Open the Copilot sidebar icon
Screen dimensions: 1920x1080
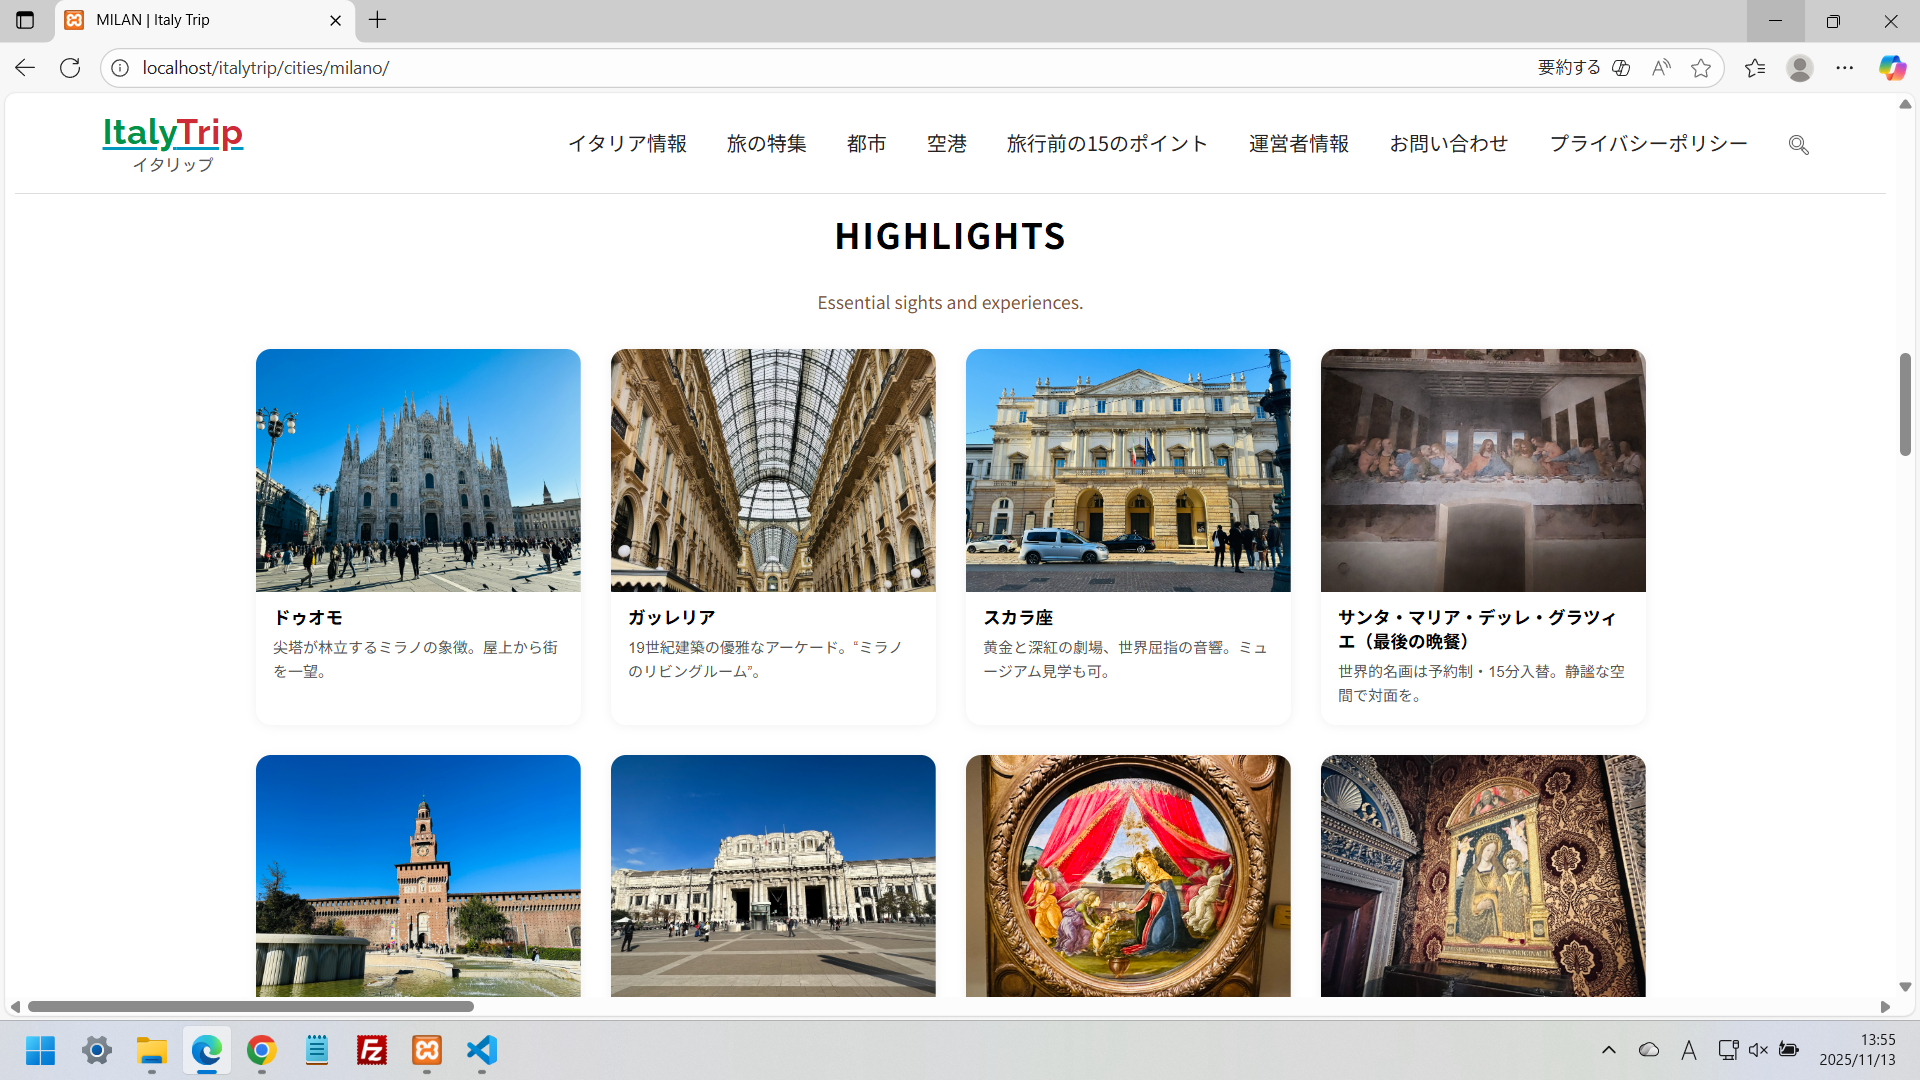(1891, 68)
